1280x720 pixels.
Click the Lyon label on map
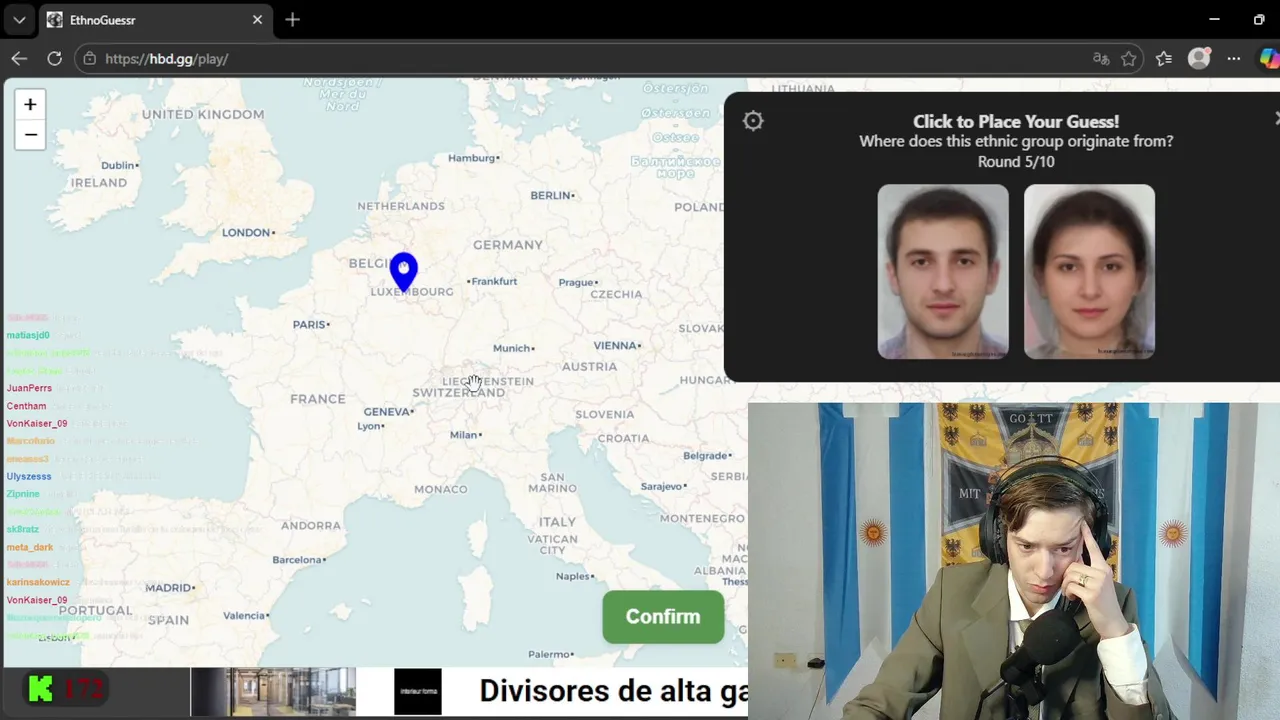[369, 425]
